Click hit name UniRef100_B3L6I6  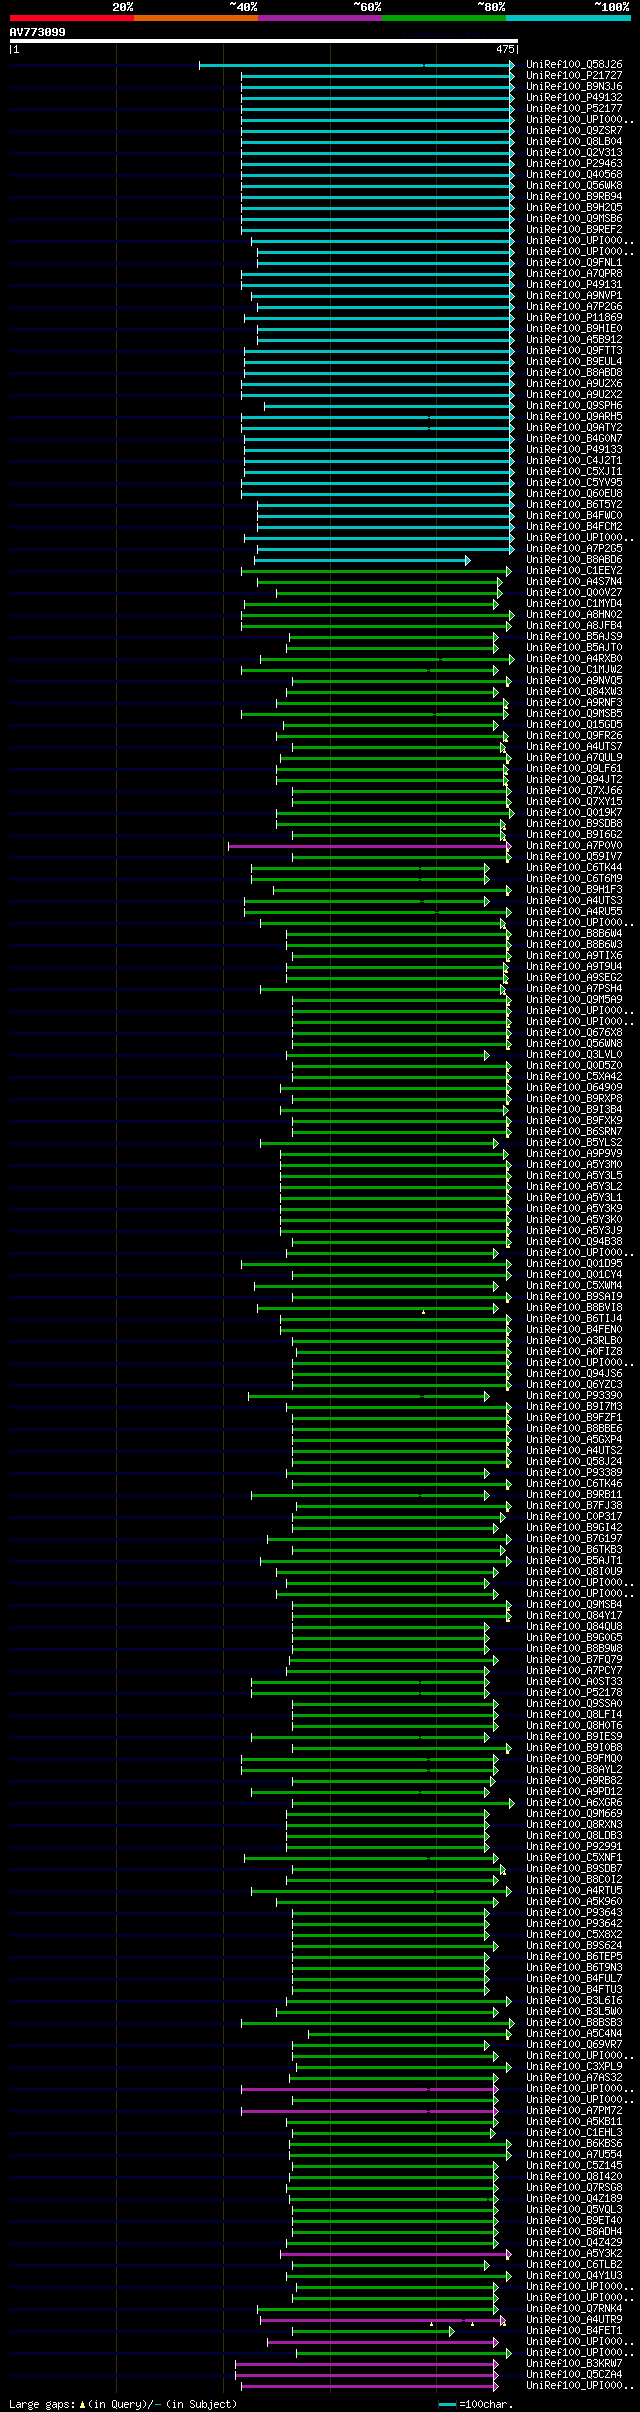(x=574, y=2001)
